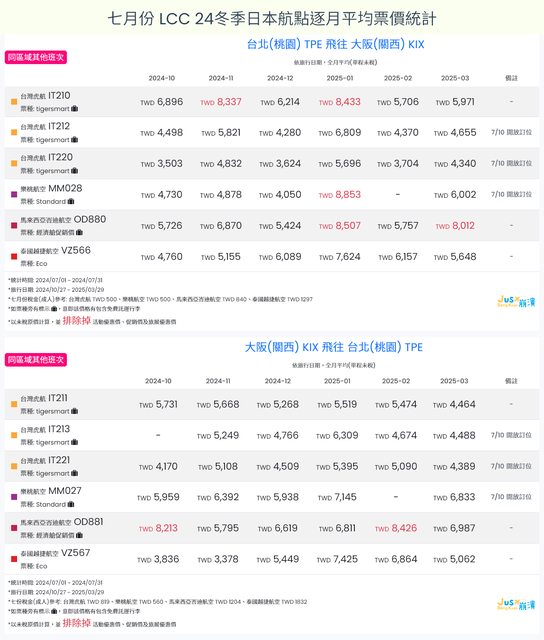Click the JusX logo in the upper table
The image size is (544, 640).
[x=516, y=302]
